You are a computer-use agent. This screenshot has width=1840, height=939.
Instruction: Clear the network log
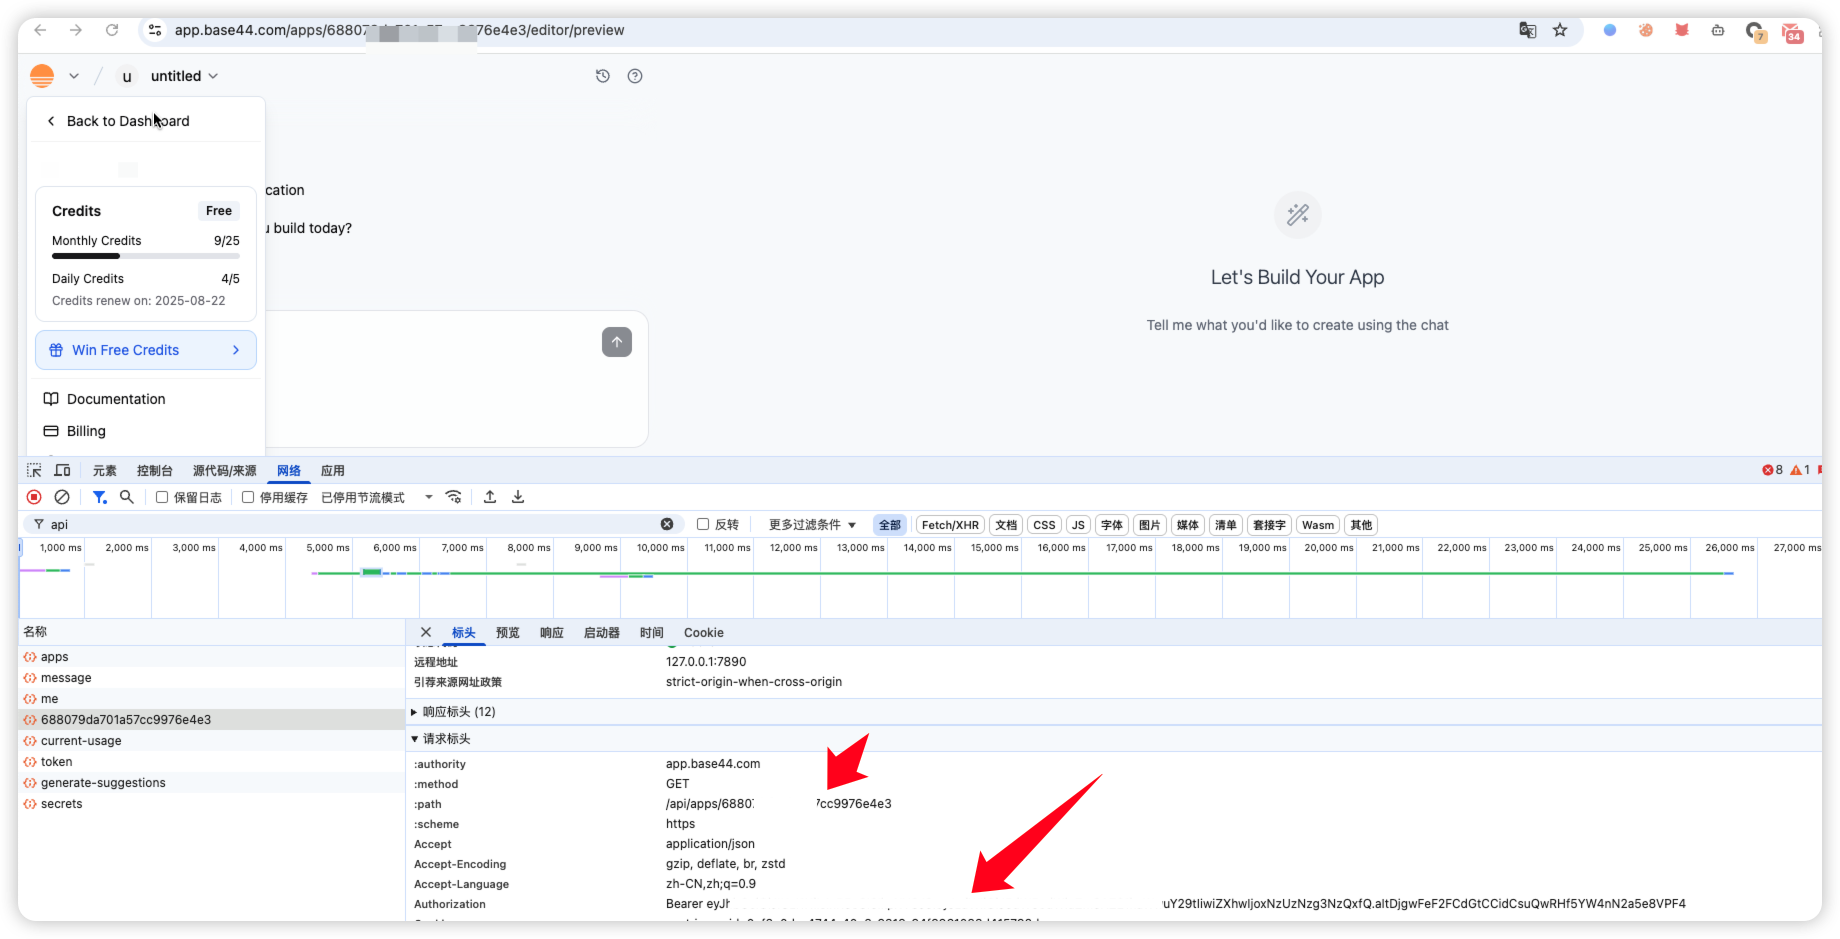(x=62, y=497)
